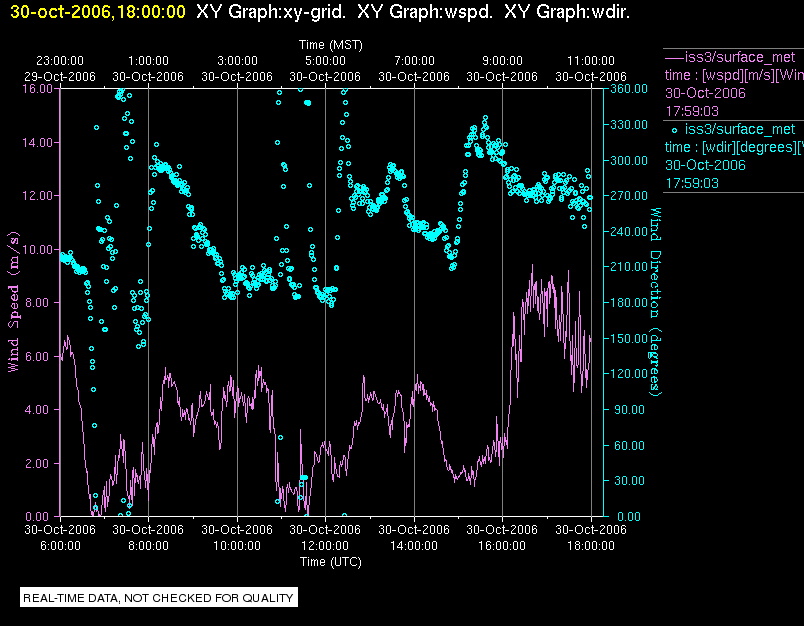This screenshot has height=626, width=804.
Task: Click the pink "30-Oct-2006" legend date
Action: (705, 93)
